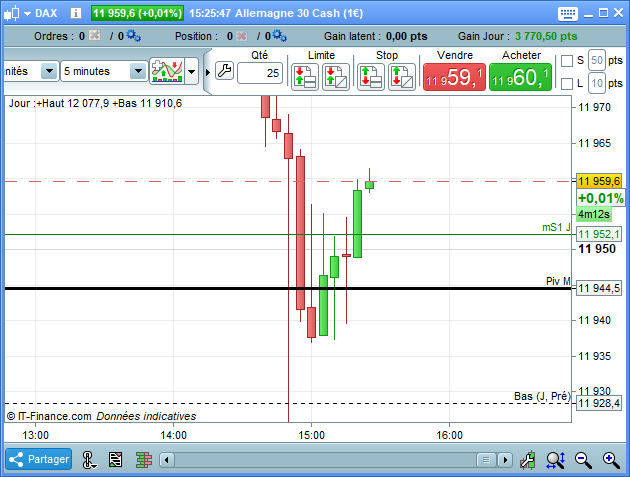Image resolution: width=630 pixels, height=477 pixels.
Task: Click the keyboard shortcuts icon
Action: [568, 14]
